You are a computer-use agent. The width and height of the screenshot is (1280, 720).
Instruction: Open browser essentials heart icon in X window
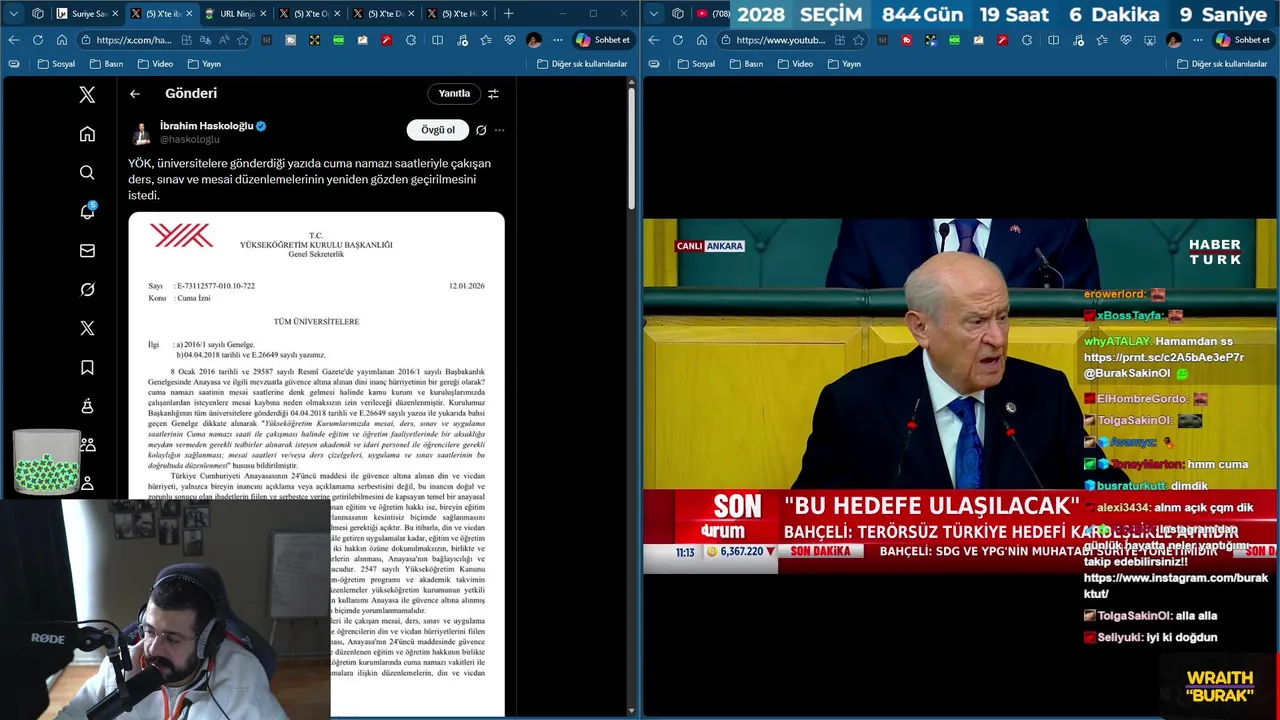509,40
